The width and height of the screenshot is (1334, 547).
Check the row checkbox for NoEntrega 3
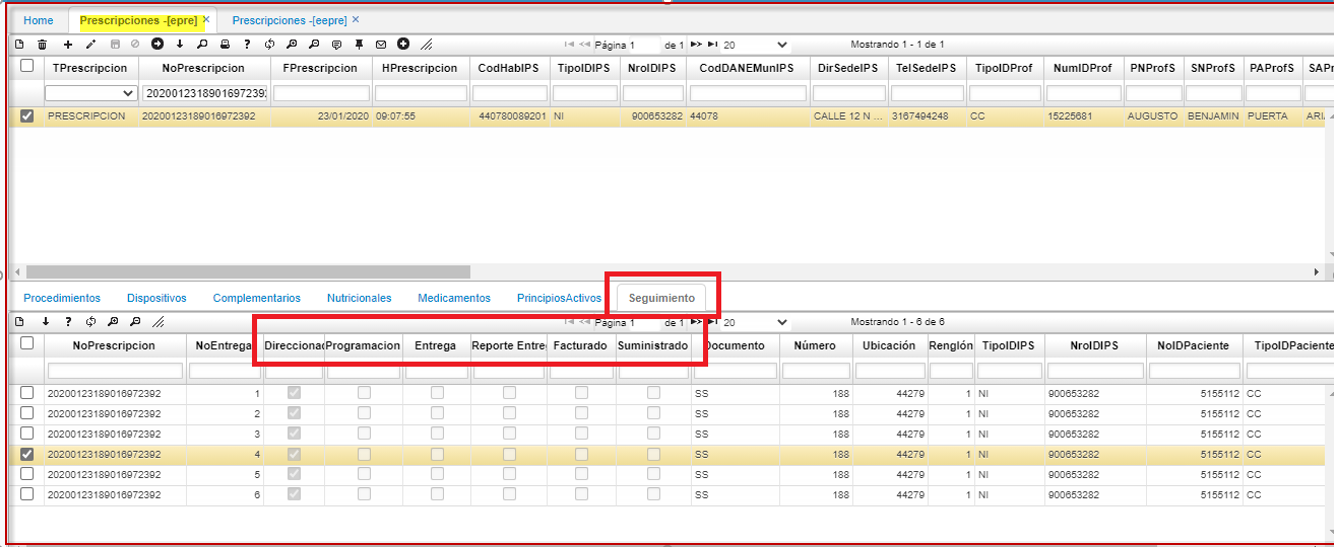(27, 434)
